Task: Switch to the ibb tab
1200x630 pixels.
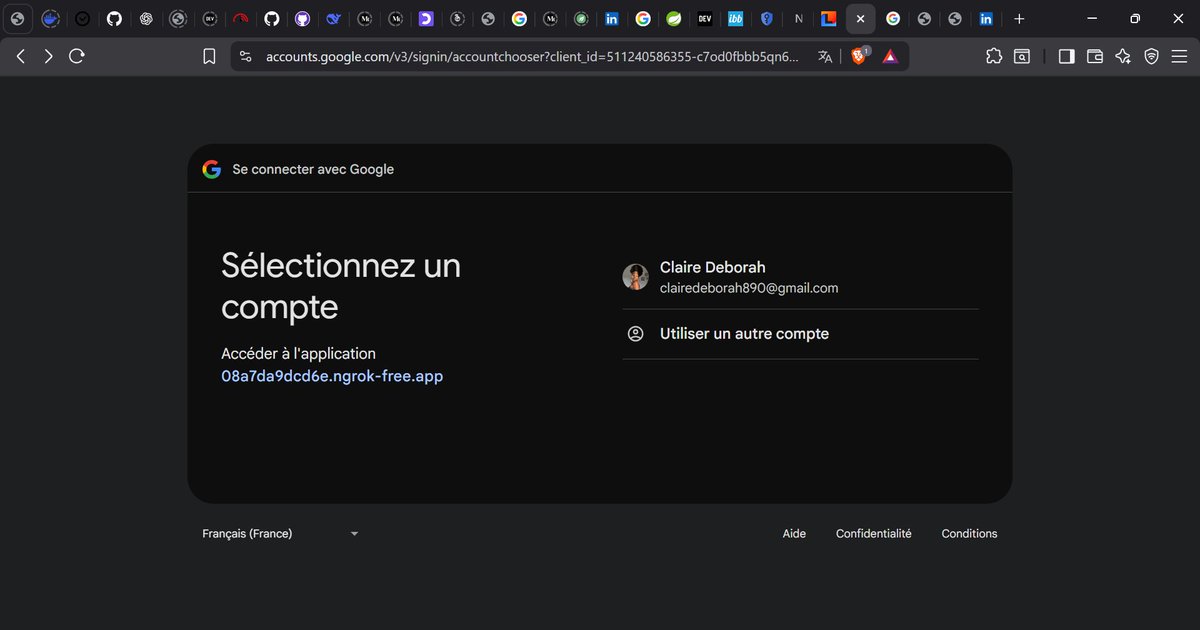Action: (736, 19)
